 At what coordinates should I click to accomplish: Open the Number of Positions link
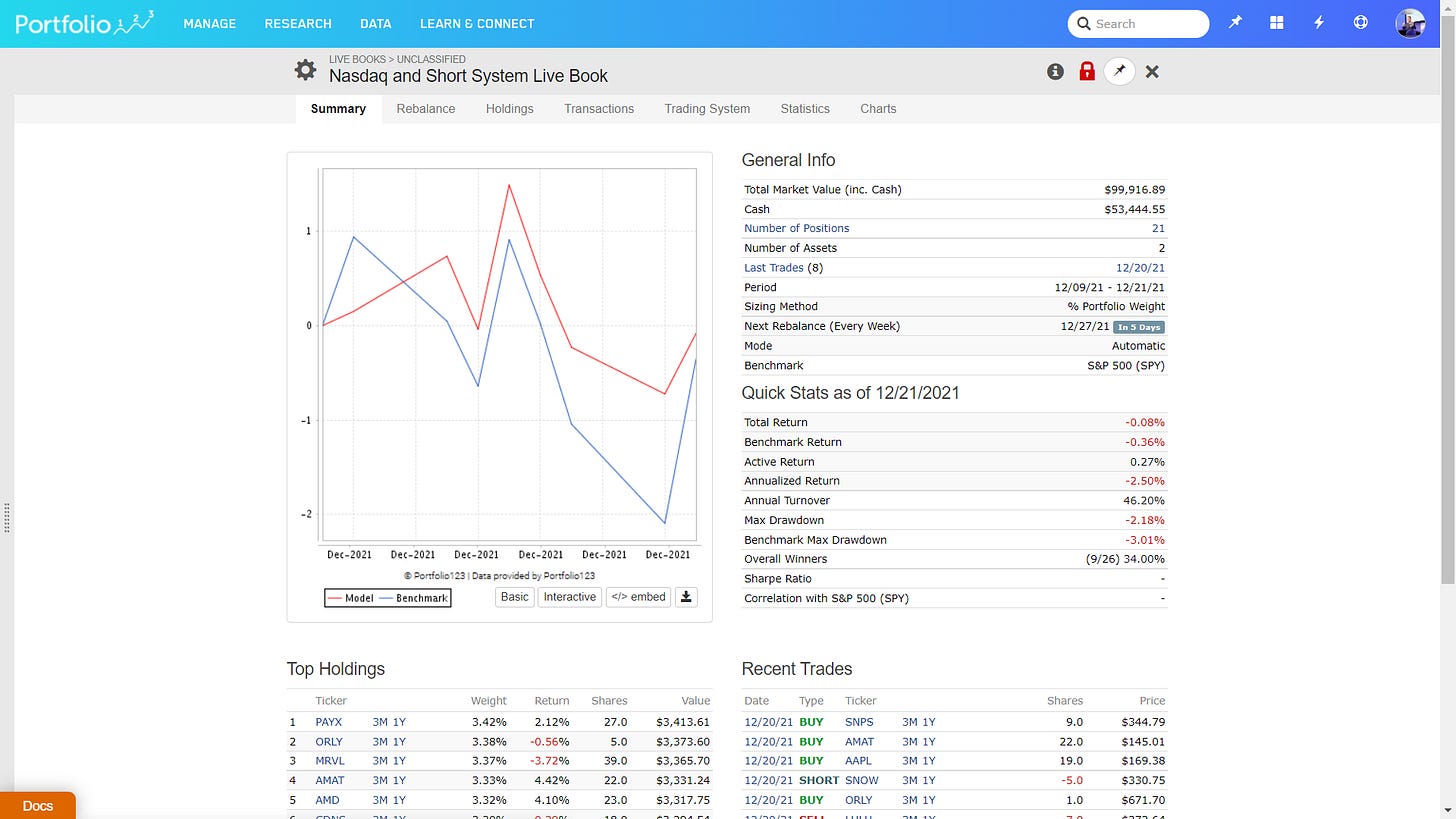(x=796, y=228)
